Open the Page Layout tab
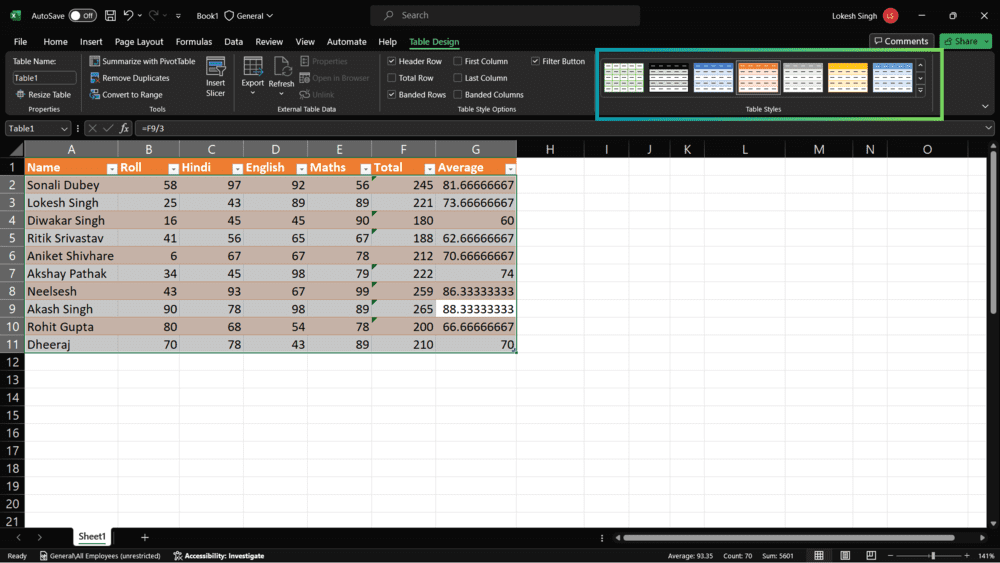The width and height of the screenshot is (1000, 563). pos(139,41)
